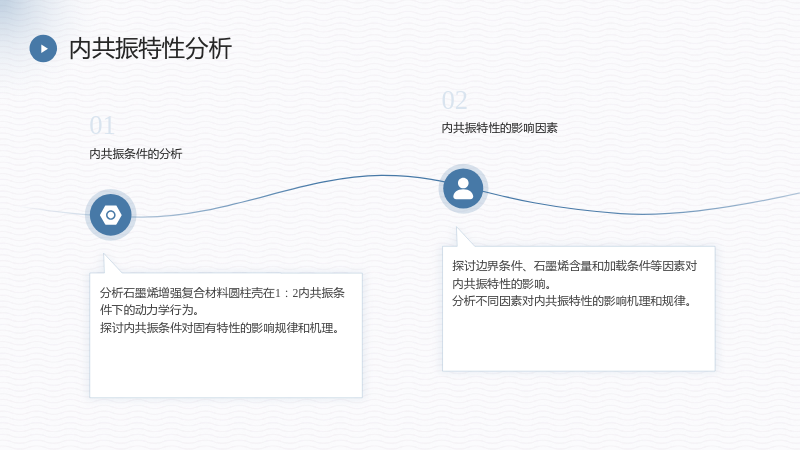The width and height of the screenshot is (800, 450).
Task: Click the pointer tail of the right callout
Action: [463, 238]
